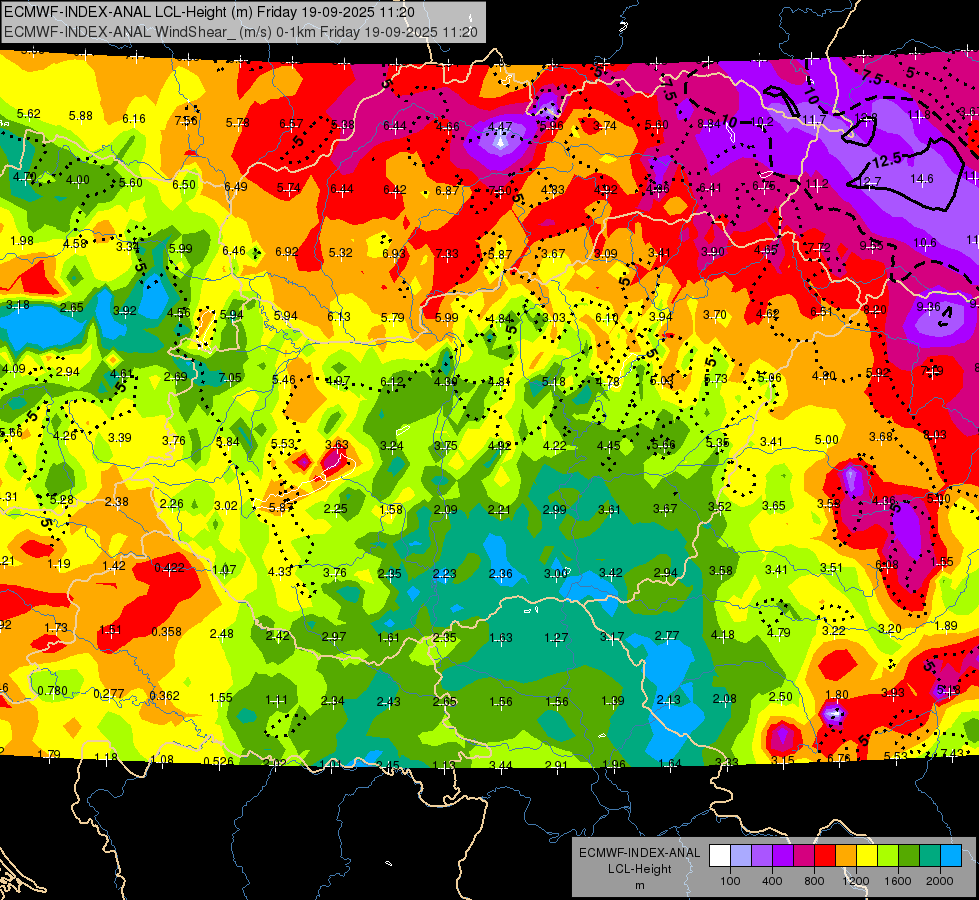Click the wind shear value 14.6

(x=922, y=179)
